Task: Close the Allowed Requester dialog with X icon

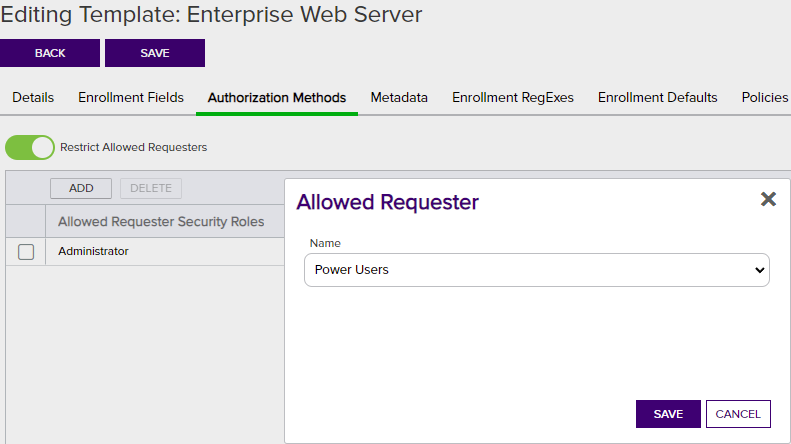Action: [x=768, y=199]
